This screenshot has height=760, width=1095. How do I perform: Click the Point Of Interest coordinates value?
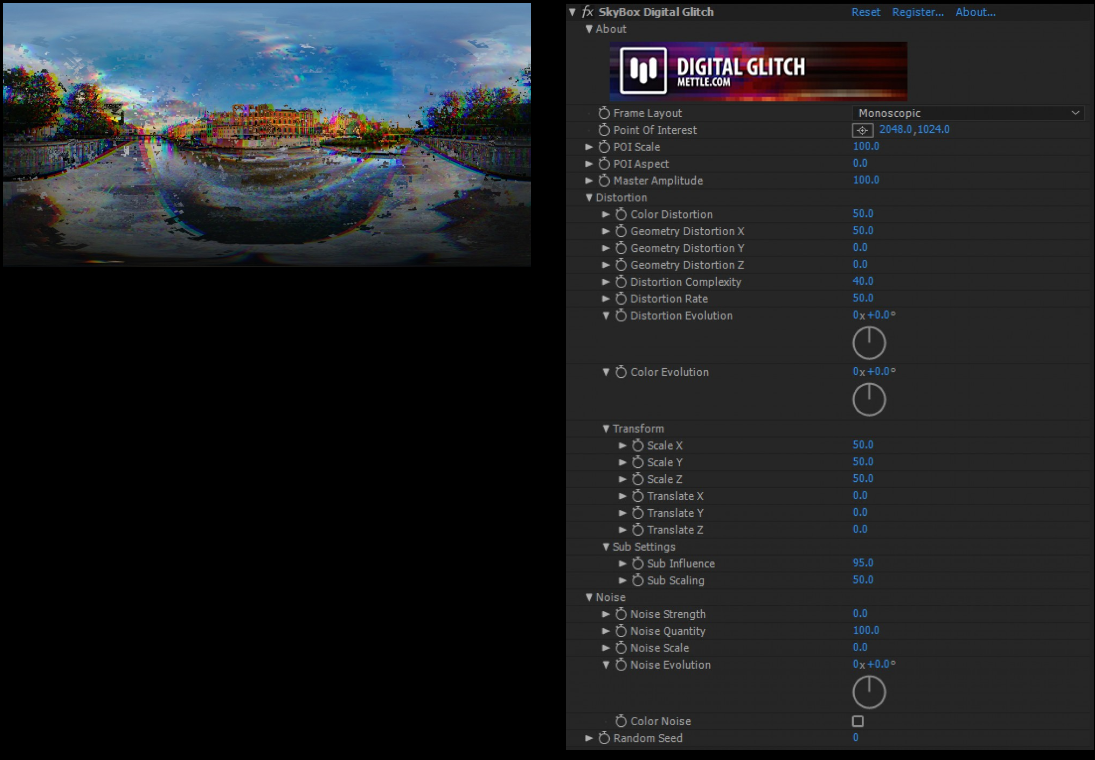[914, 129]
